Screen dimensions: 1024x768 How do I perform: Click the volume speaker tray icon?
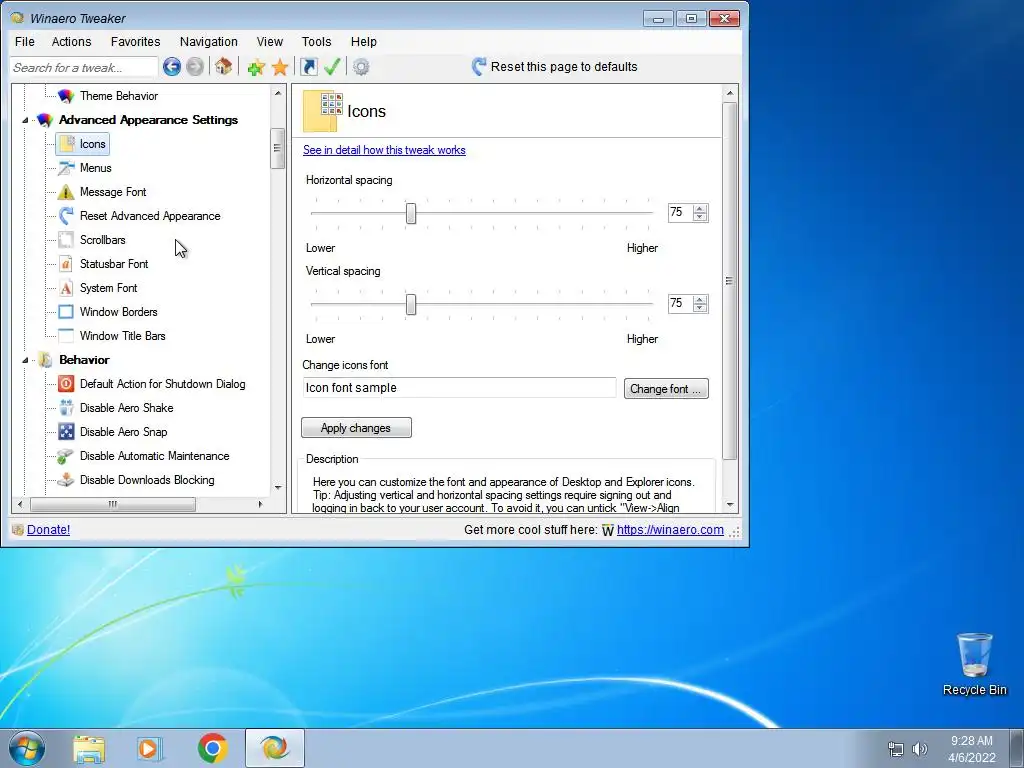tap(920, 749)
